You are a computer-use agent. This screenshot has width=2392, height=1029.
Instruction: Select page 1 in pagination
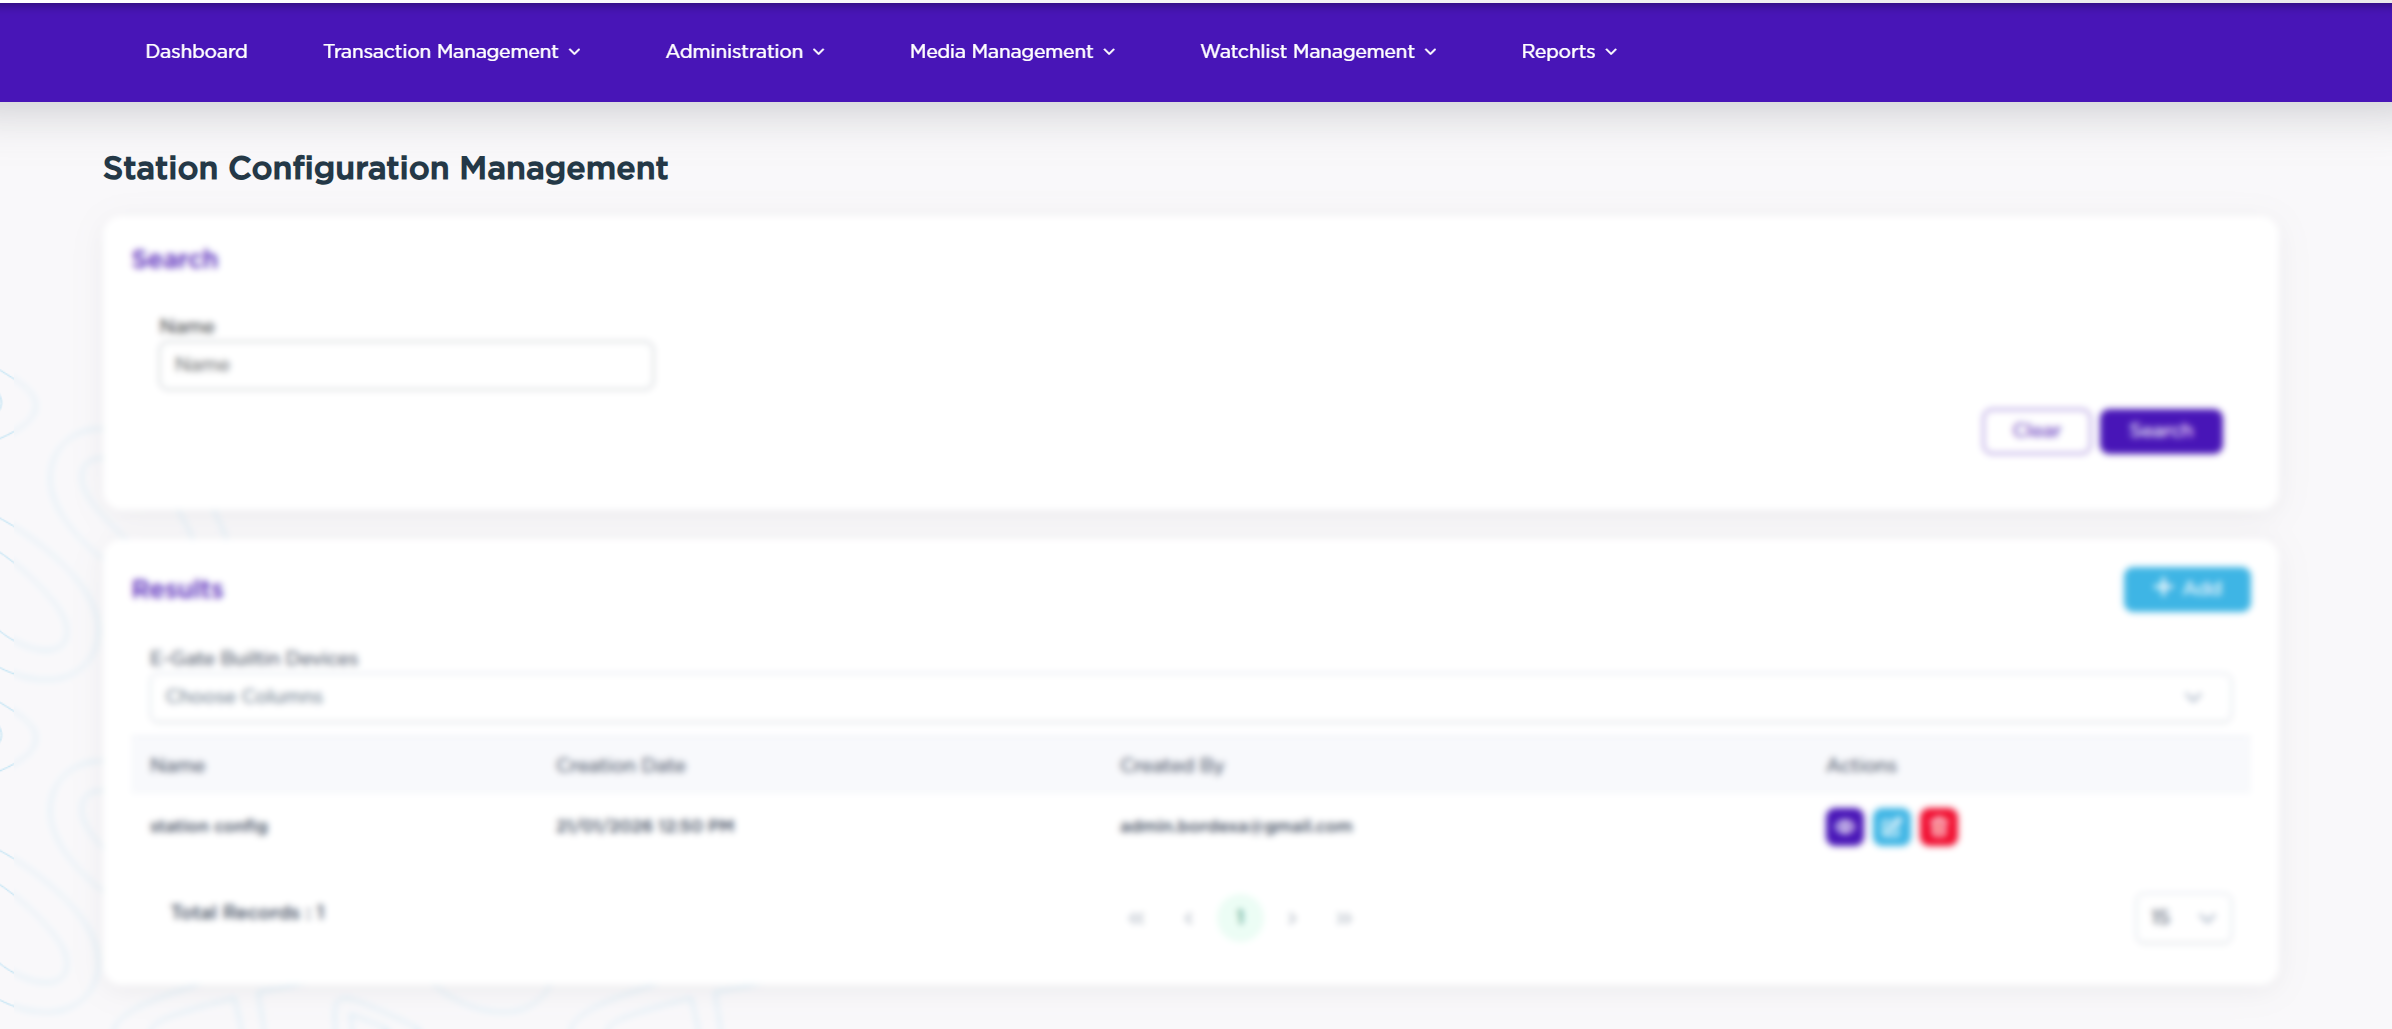click(1240, 918)
